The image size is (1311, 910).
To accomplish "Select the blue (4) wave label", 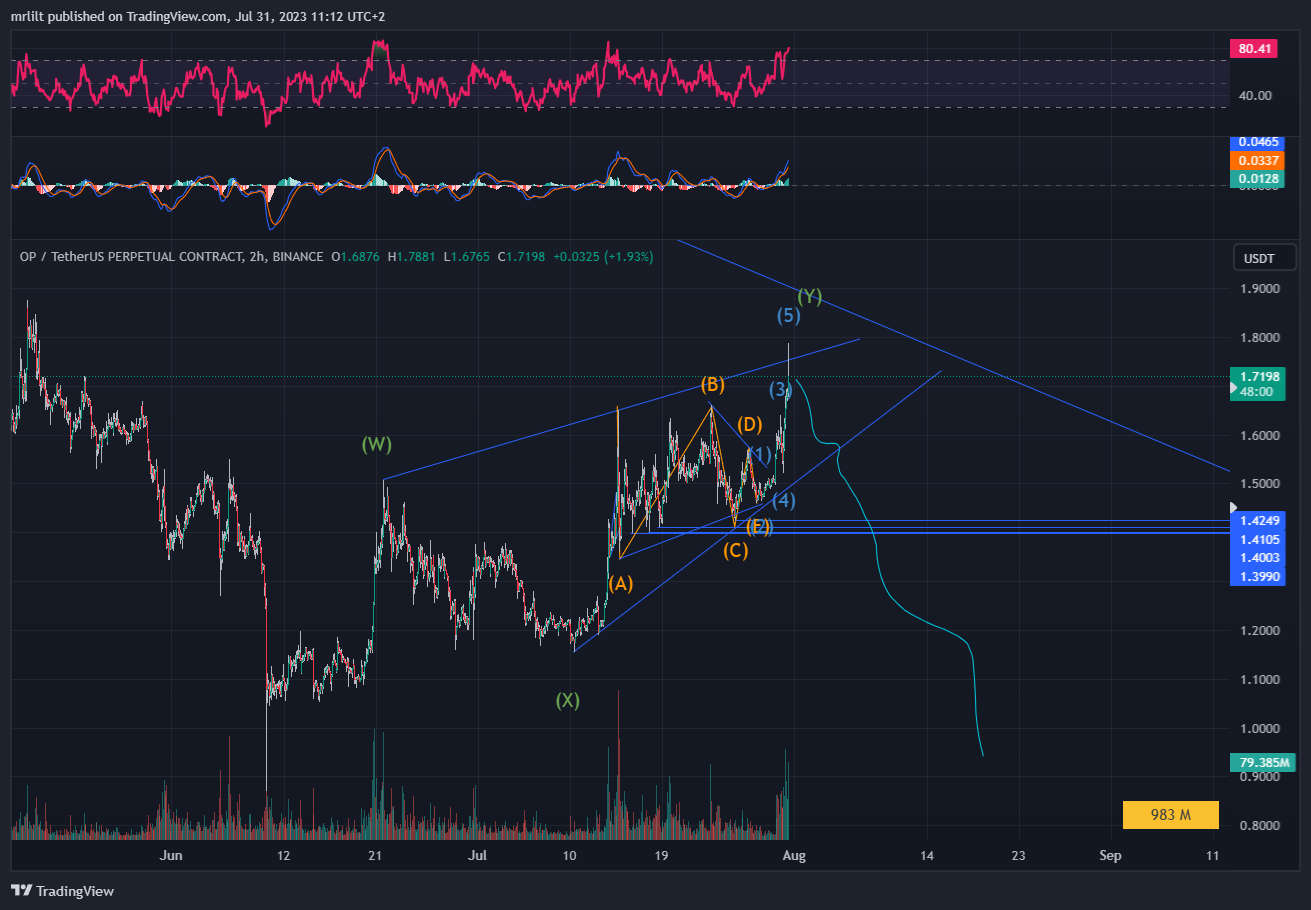I will point(784,499).
